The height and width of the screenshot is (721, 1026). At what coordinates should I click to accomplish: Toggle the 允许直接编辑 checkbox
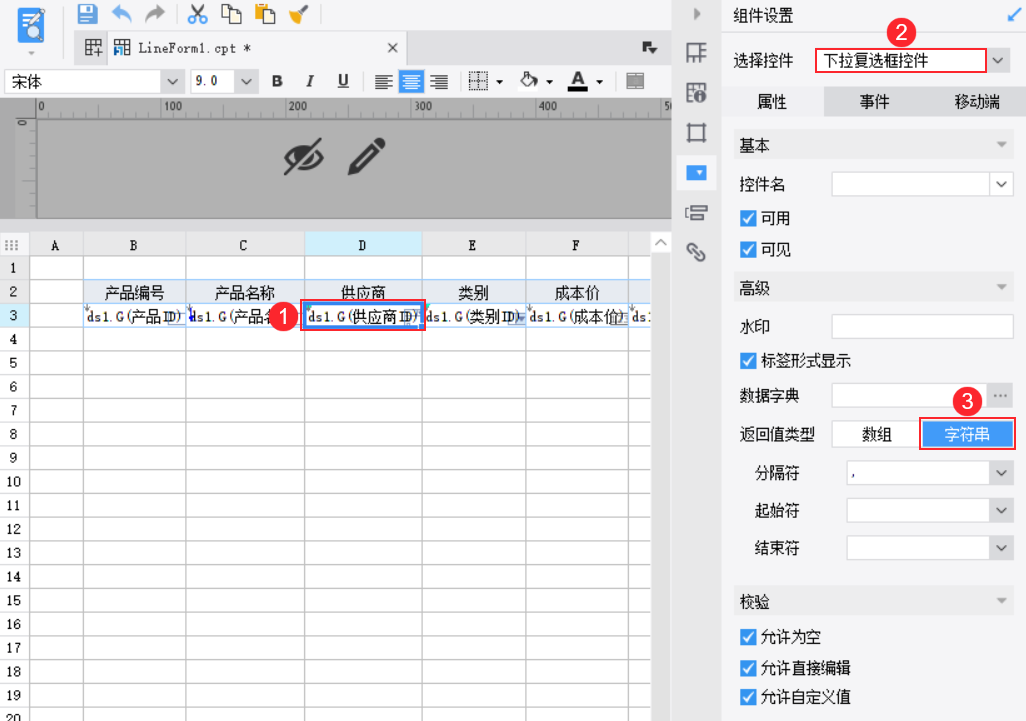(x=748, y=668)
